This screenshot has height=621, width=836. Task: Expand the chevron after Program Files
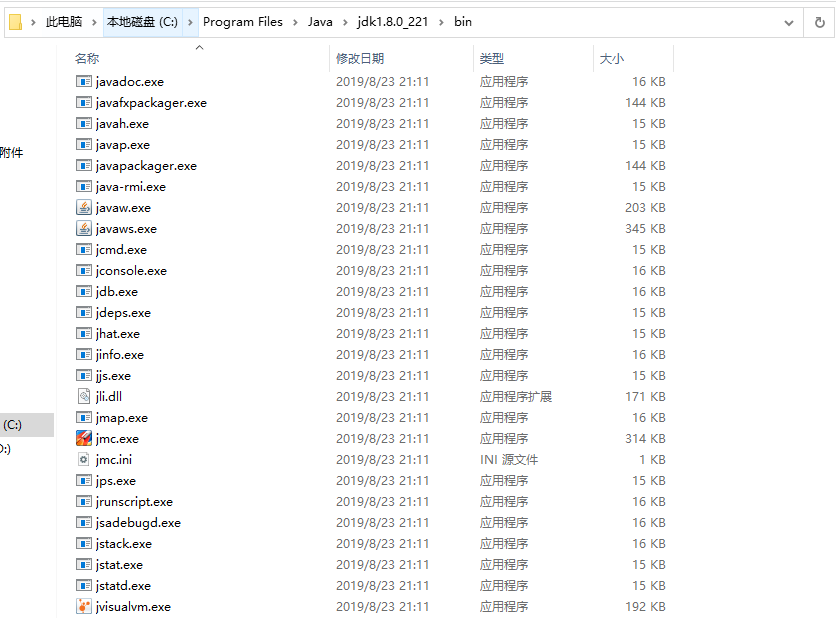(295, 22)
